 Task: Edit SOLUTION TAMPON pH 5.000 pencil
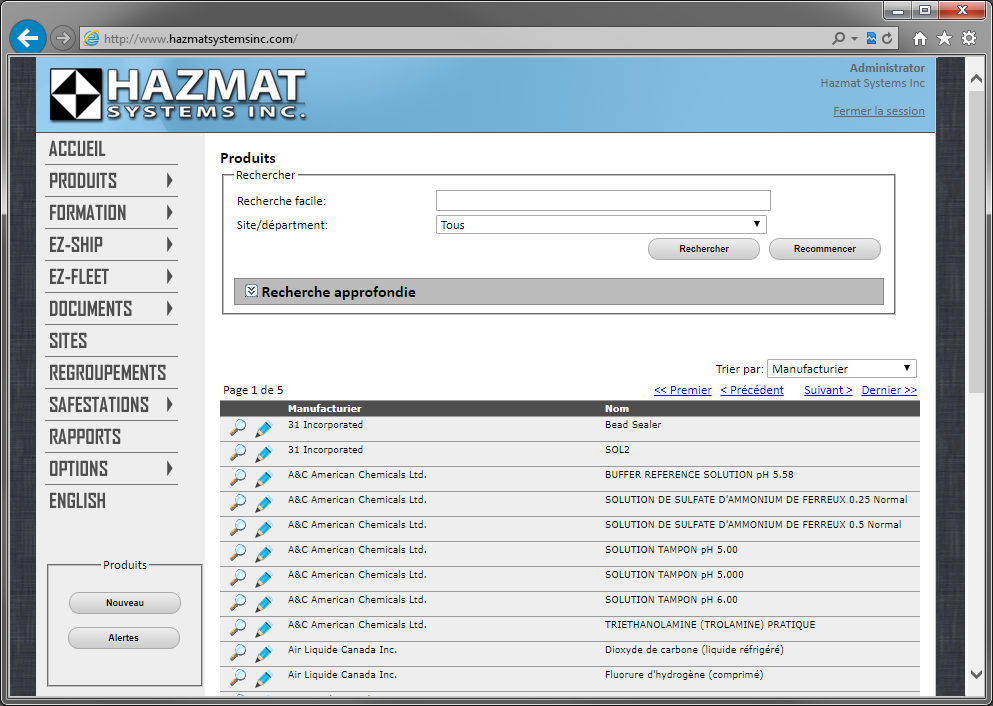pos(263,579)
